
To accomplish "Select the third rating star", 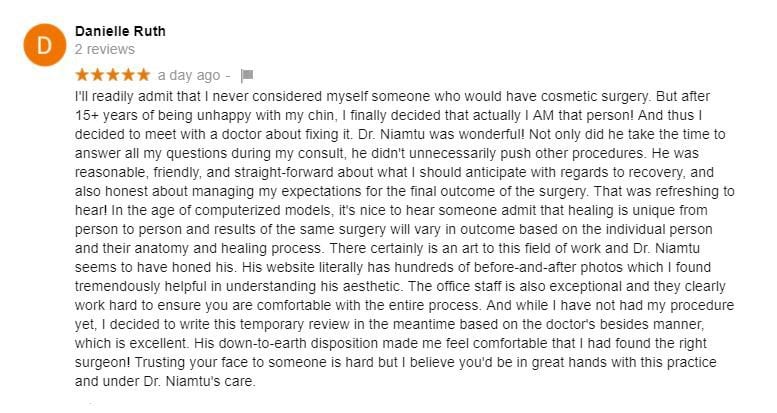I will (112, 75).
